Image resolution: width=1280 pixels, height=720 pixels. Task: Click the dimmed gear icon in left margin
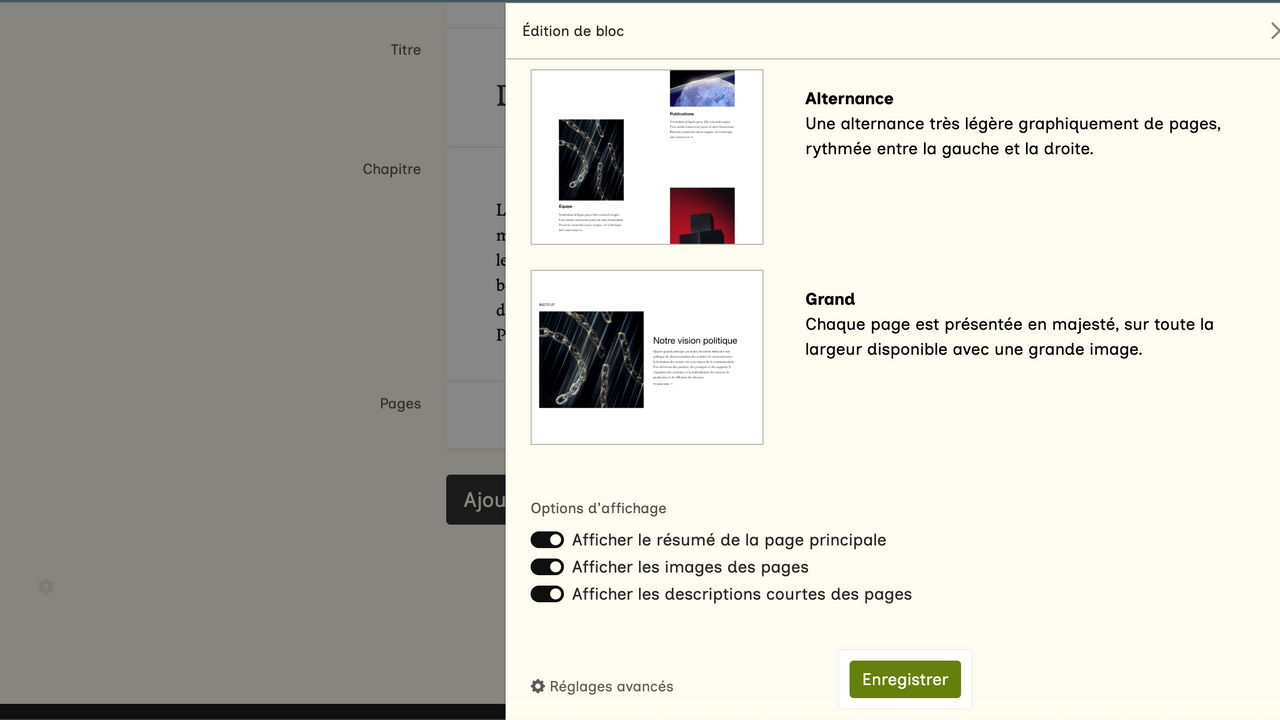coord(46,586)
